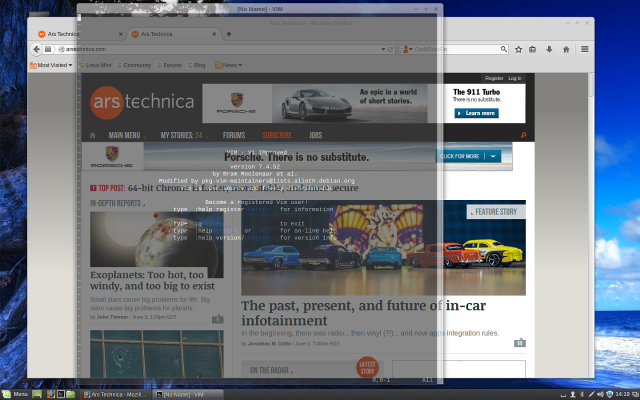The width and height of the screenshot is (640, 400).
Task: Click the Firefox back arrow button
Action: click(36, 49)
